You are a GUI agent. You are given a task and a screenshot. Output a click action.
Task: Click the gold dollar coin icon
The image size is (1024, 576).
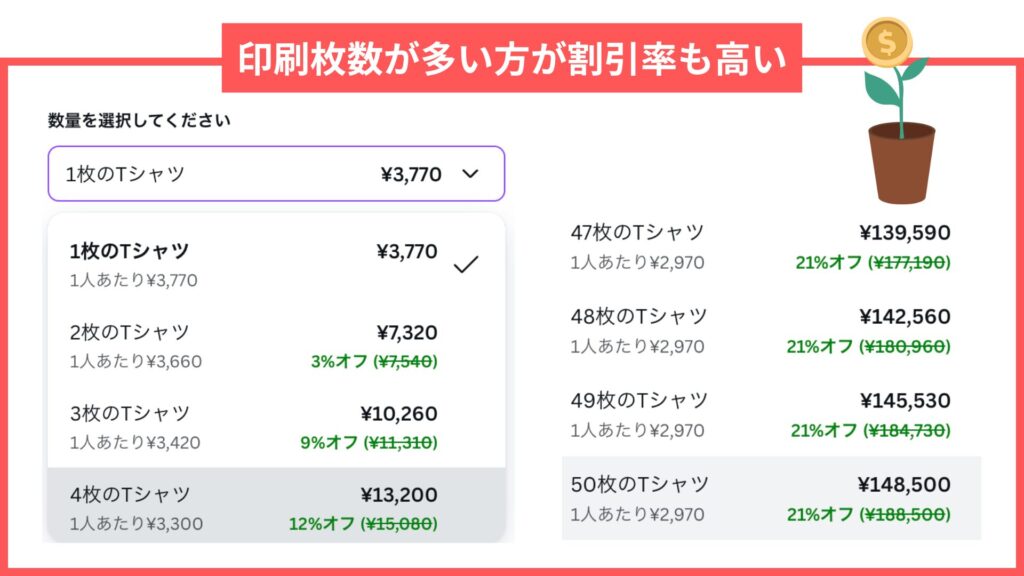[887, 42]
